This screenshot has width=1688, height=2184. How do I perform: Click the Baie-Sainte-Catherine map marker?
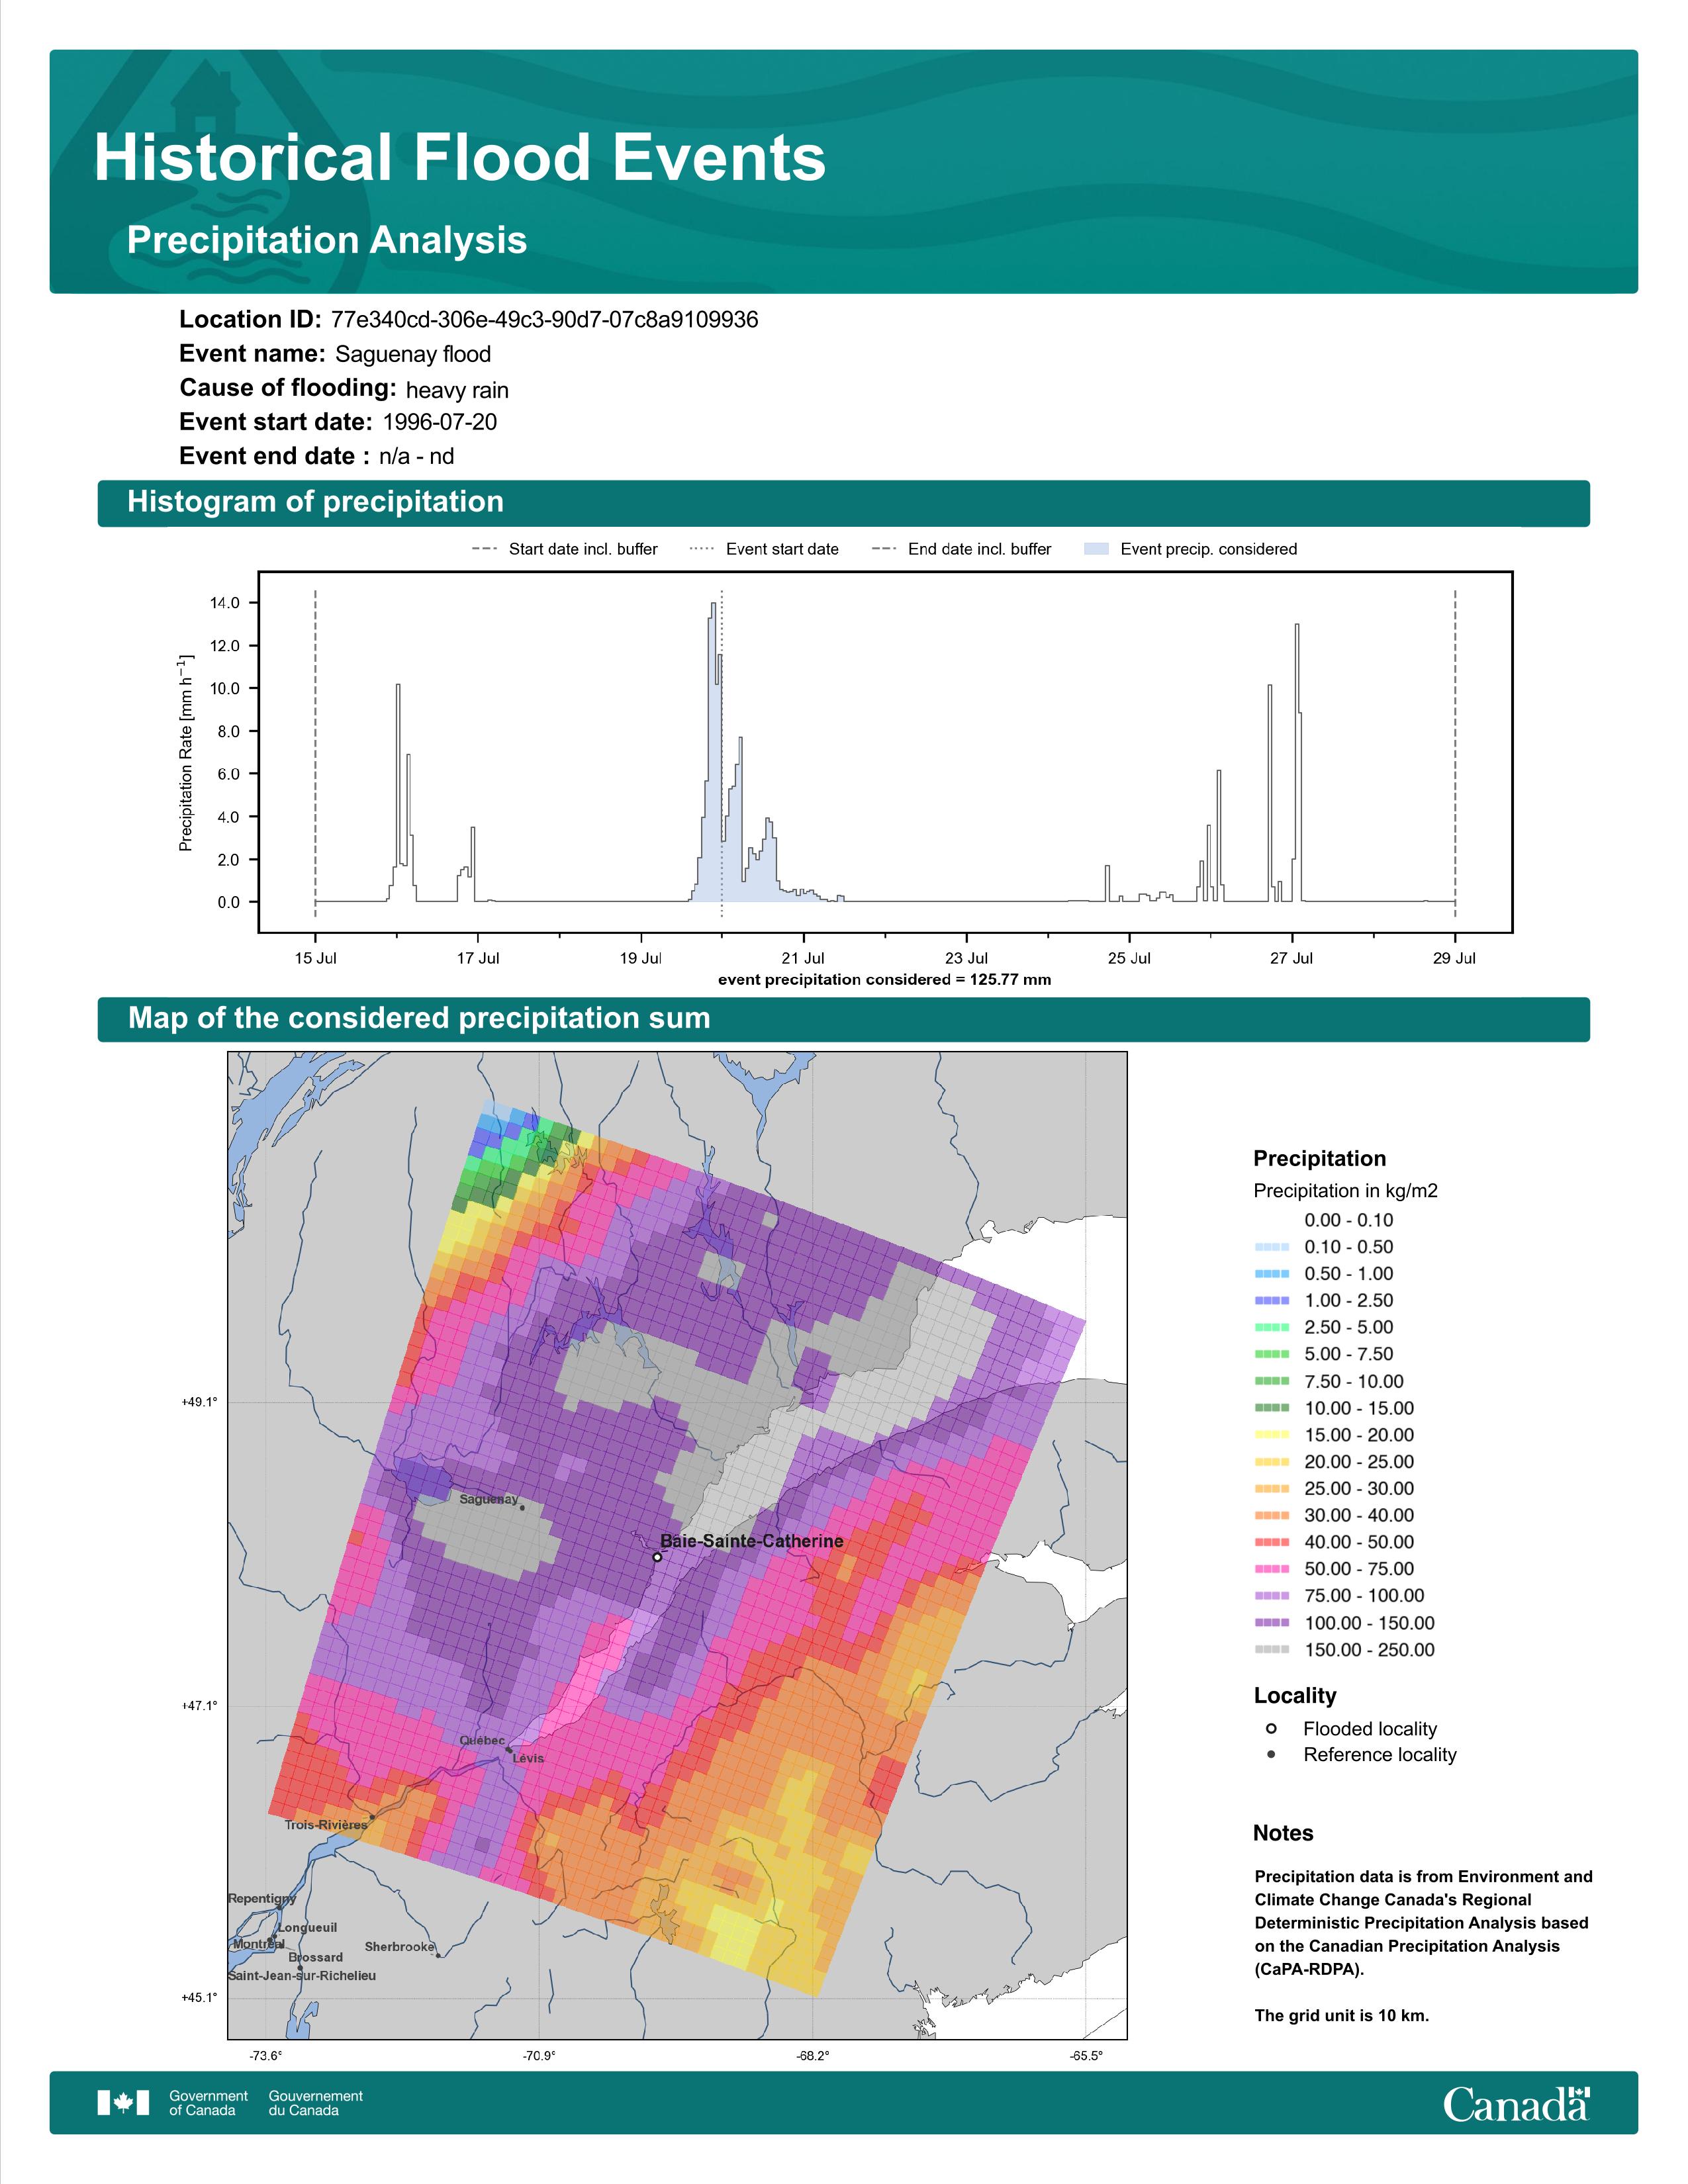[x=657, y=1557]
